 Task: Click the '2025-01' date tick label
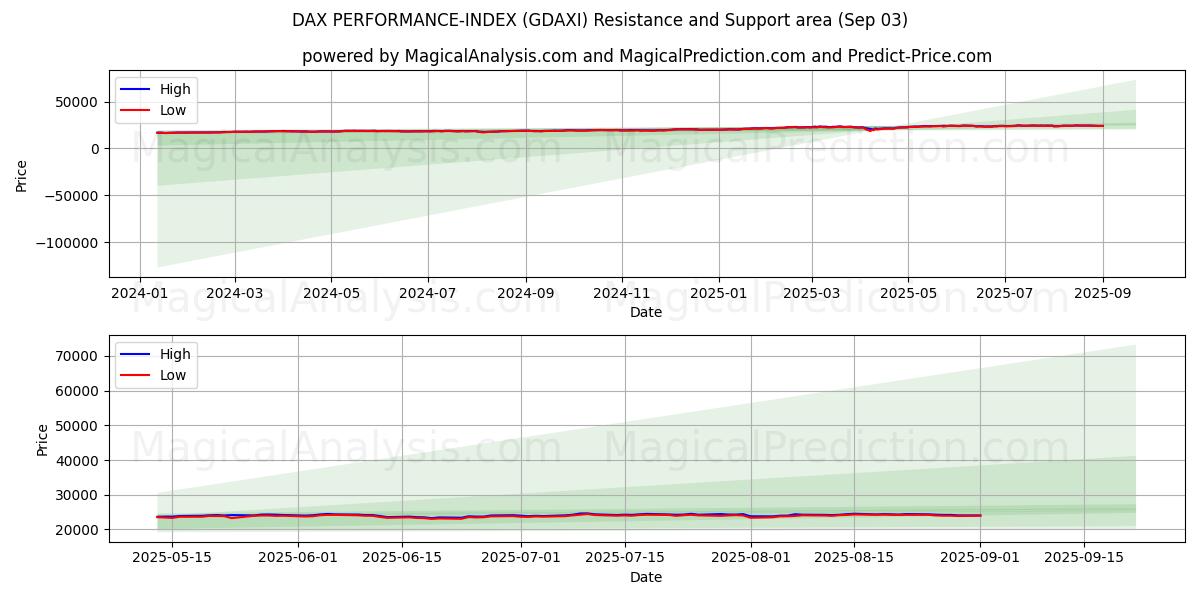click(x=719, y=294)
